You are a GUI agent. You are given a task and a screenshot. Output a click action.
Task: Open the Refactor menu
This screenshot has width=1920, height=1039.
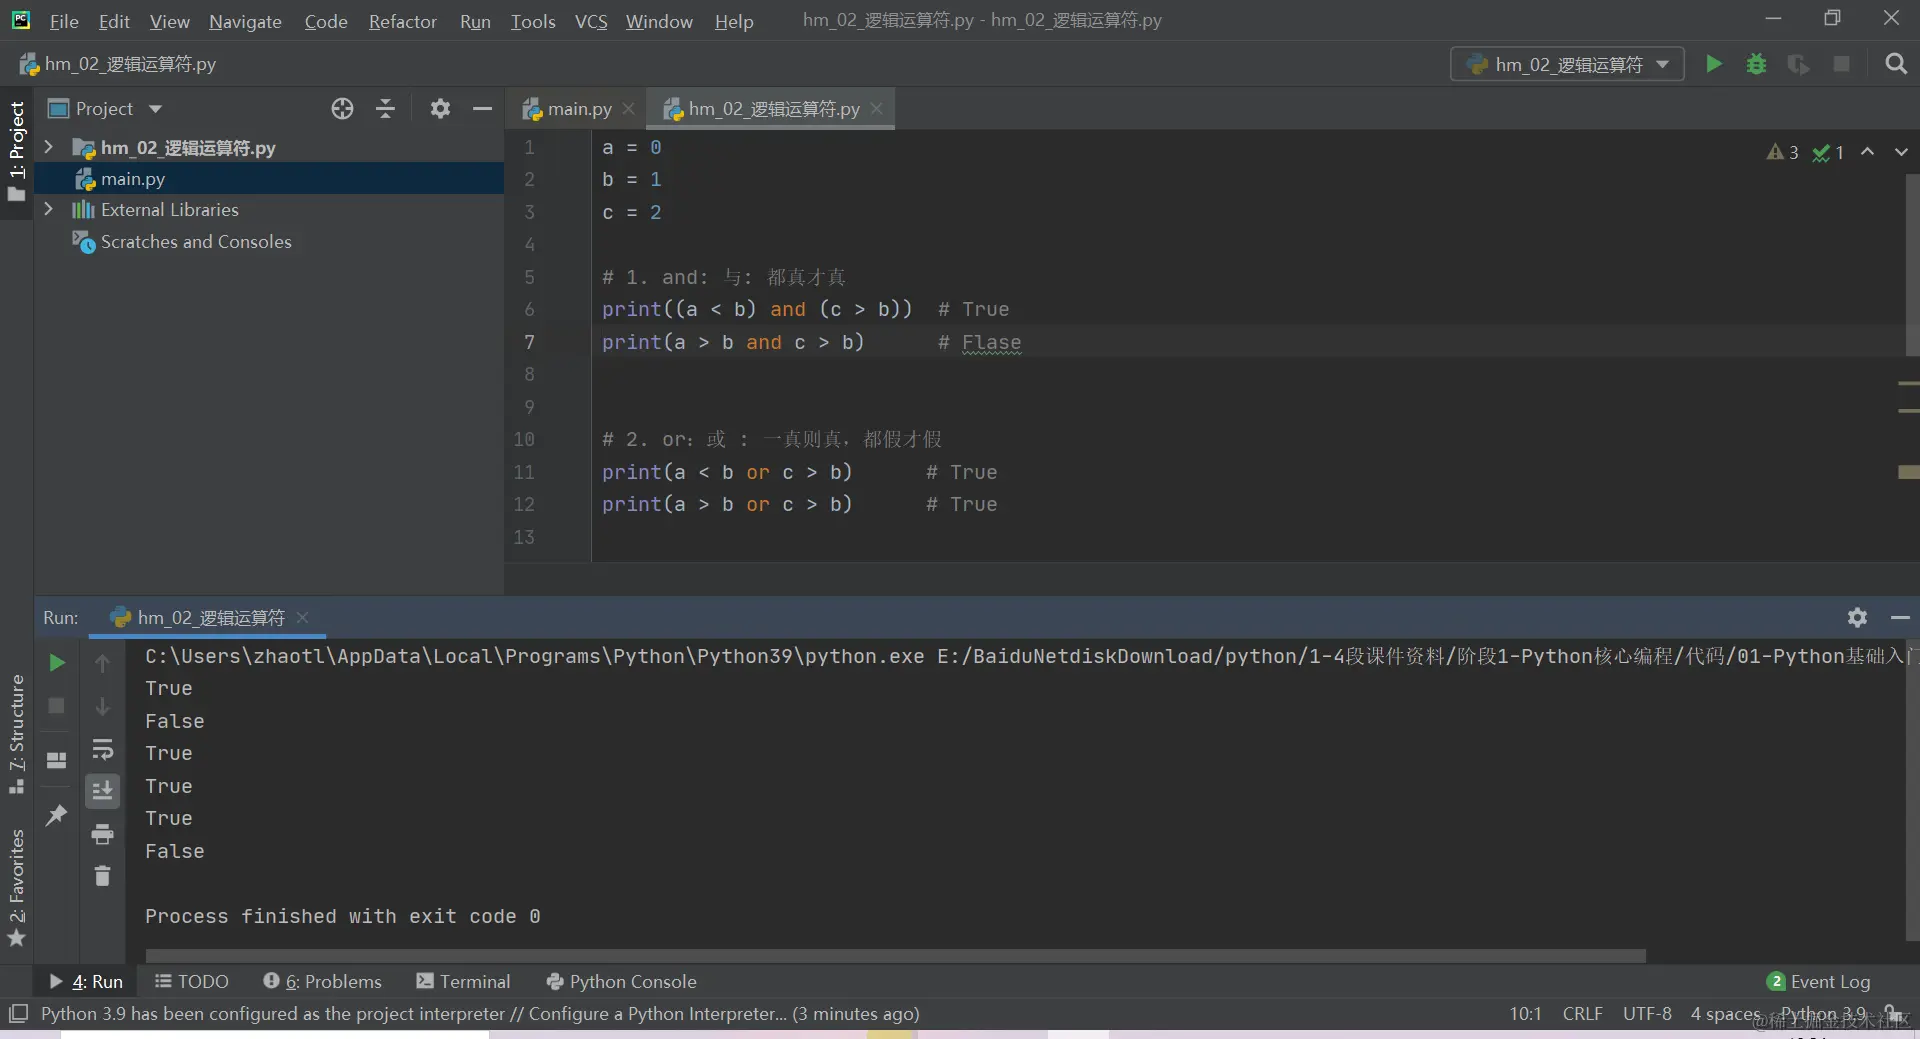click(402, 21)
